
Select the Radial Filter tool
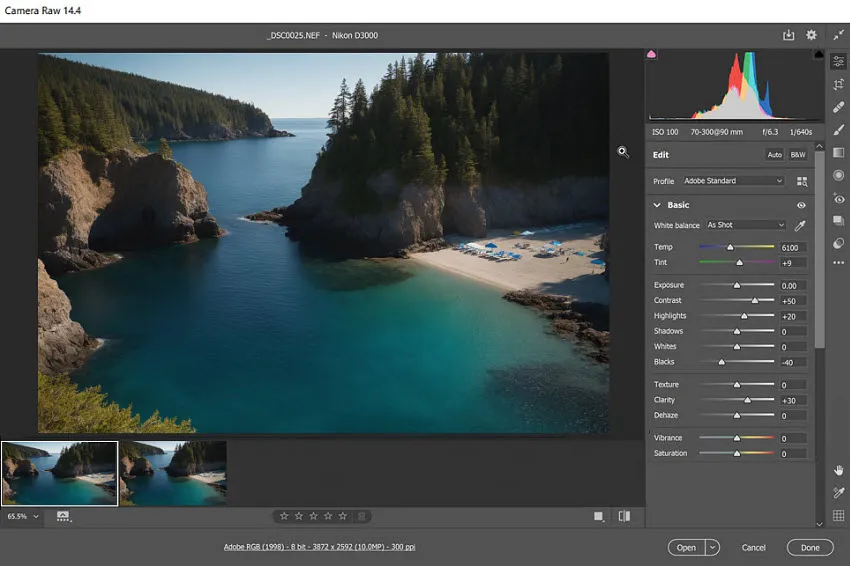pos(838,175)
